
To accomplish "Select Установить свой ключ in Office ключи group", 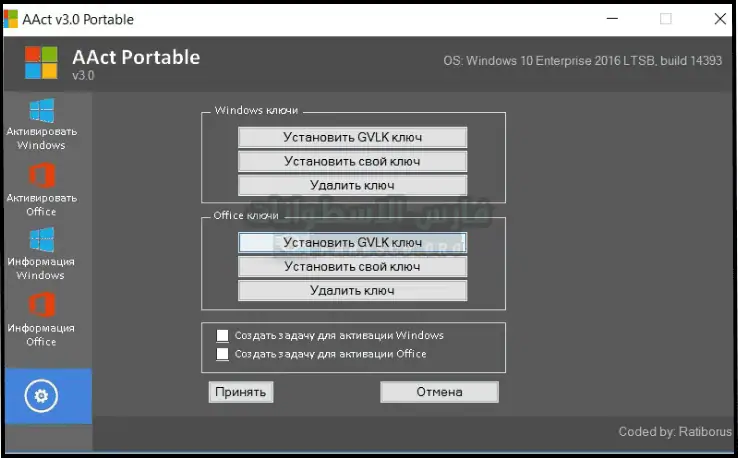I will point(352,267).
